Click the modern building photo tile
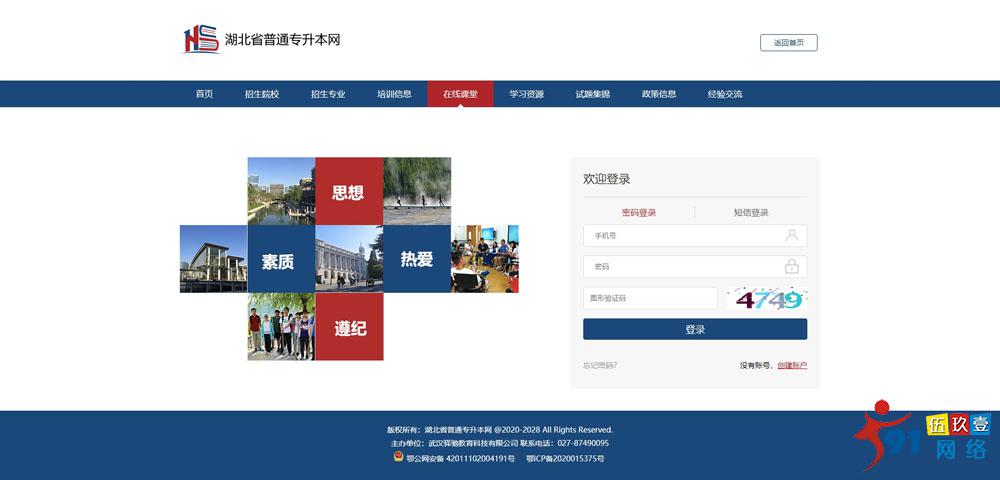The image size is (1000, 480). [214, 259]
